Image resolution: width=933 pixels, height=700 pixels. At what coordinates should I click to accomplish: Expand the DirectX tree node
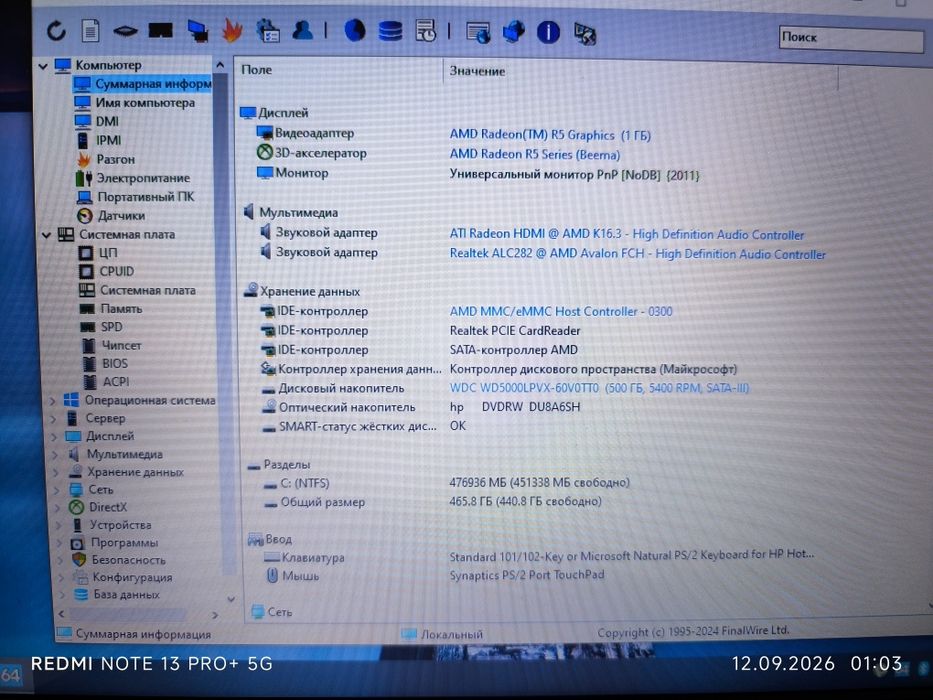58,508
